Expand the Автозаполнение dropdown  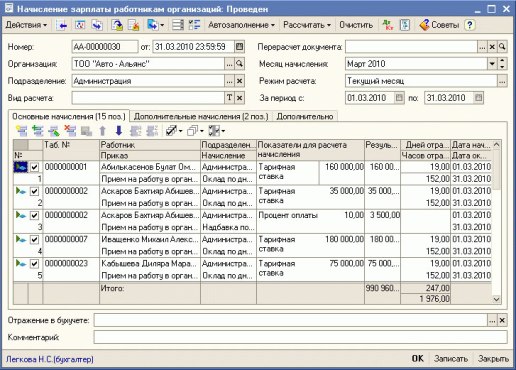pos(241,25)
